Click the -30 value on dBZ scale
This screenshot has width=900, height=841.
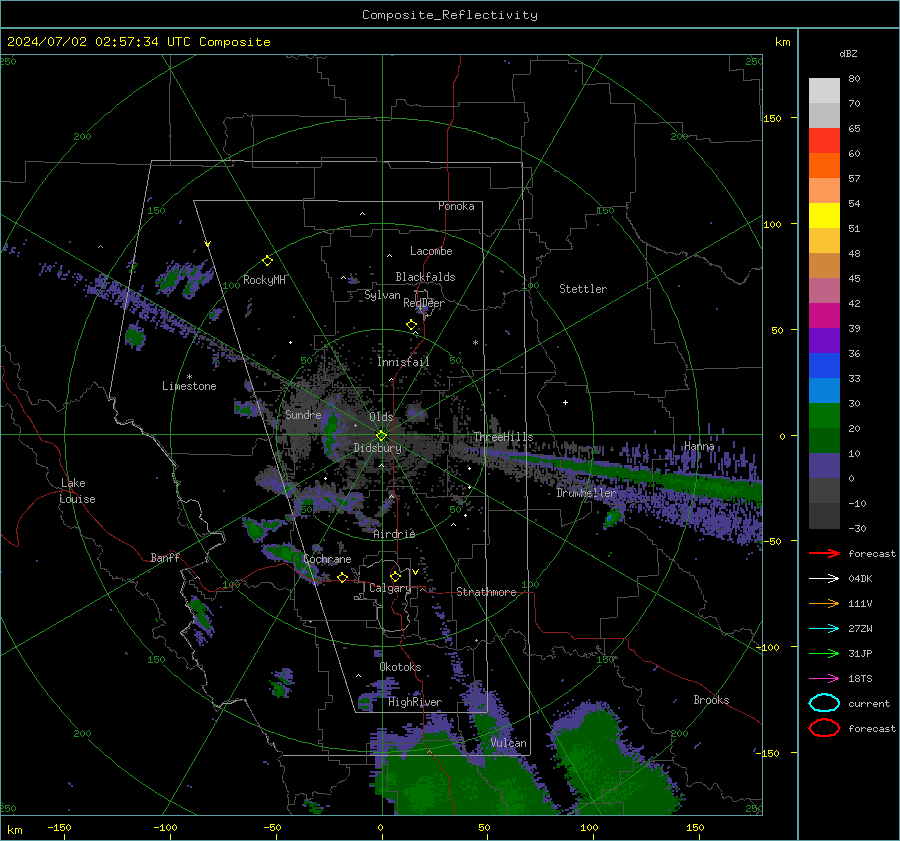point(857,528)
